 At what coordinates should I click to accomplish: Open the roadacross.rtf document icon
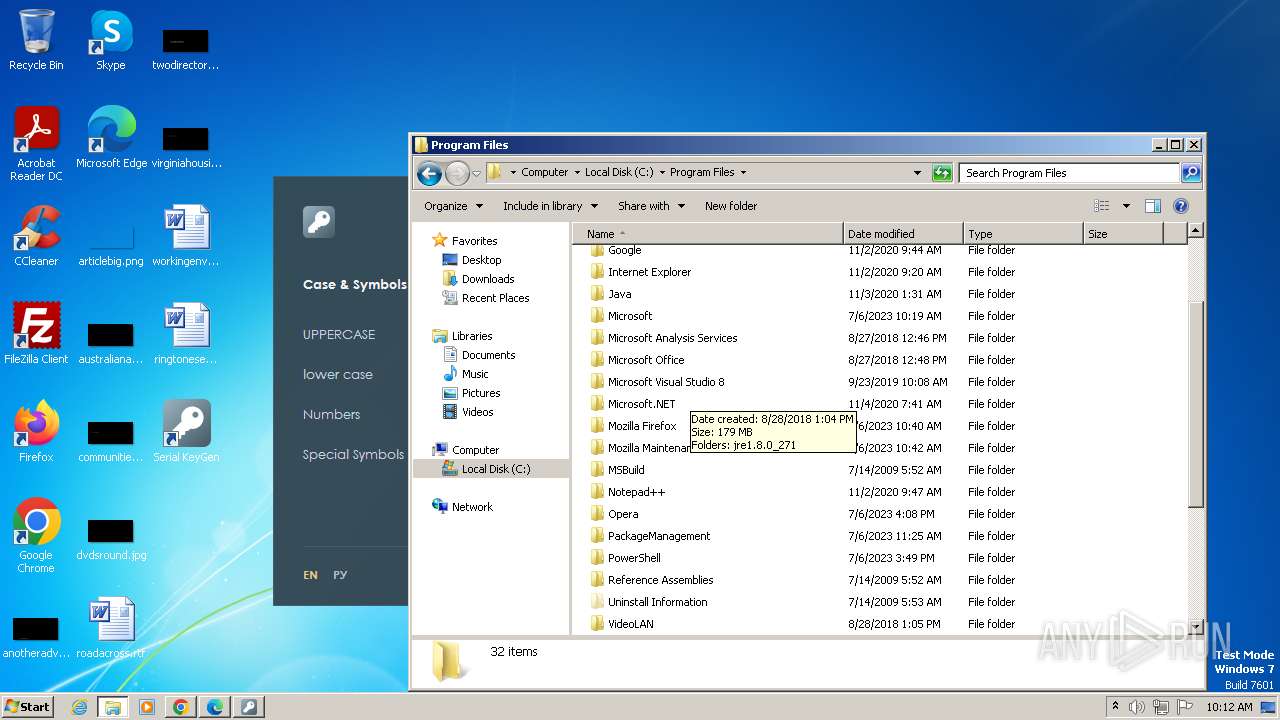[x=110, y=628]
